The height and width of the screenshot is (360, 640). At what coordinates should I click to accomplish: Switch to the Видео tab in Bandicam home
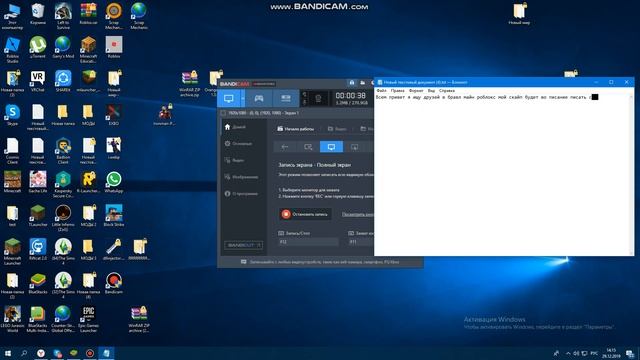coord(337,129)
